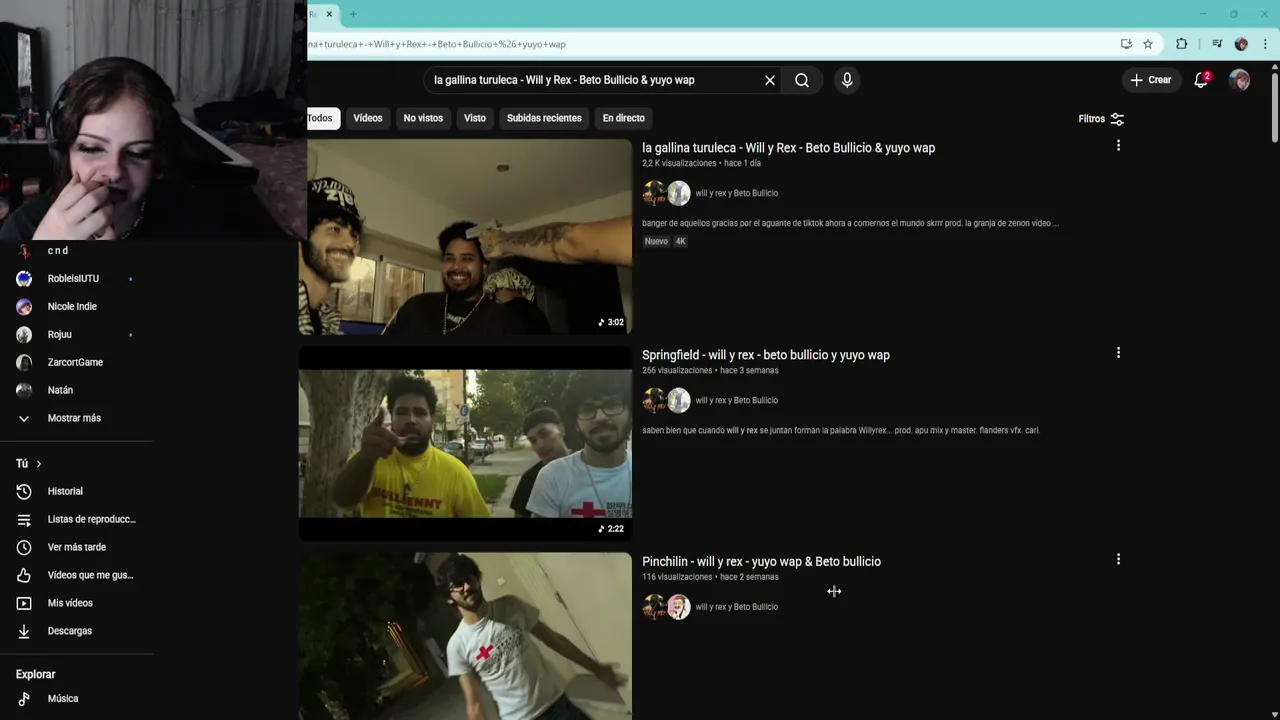Open the browser extensions puzzle icon
This screenshot has height=720, width=1280.
[x=1182, y=44]
